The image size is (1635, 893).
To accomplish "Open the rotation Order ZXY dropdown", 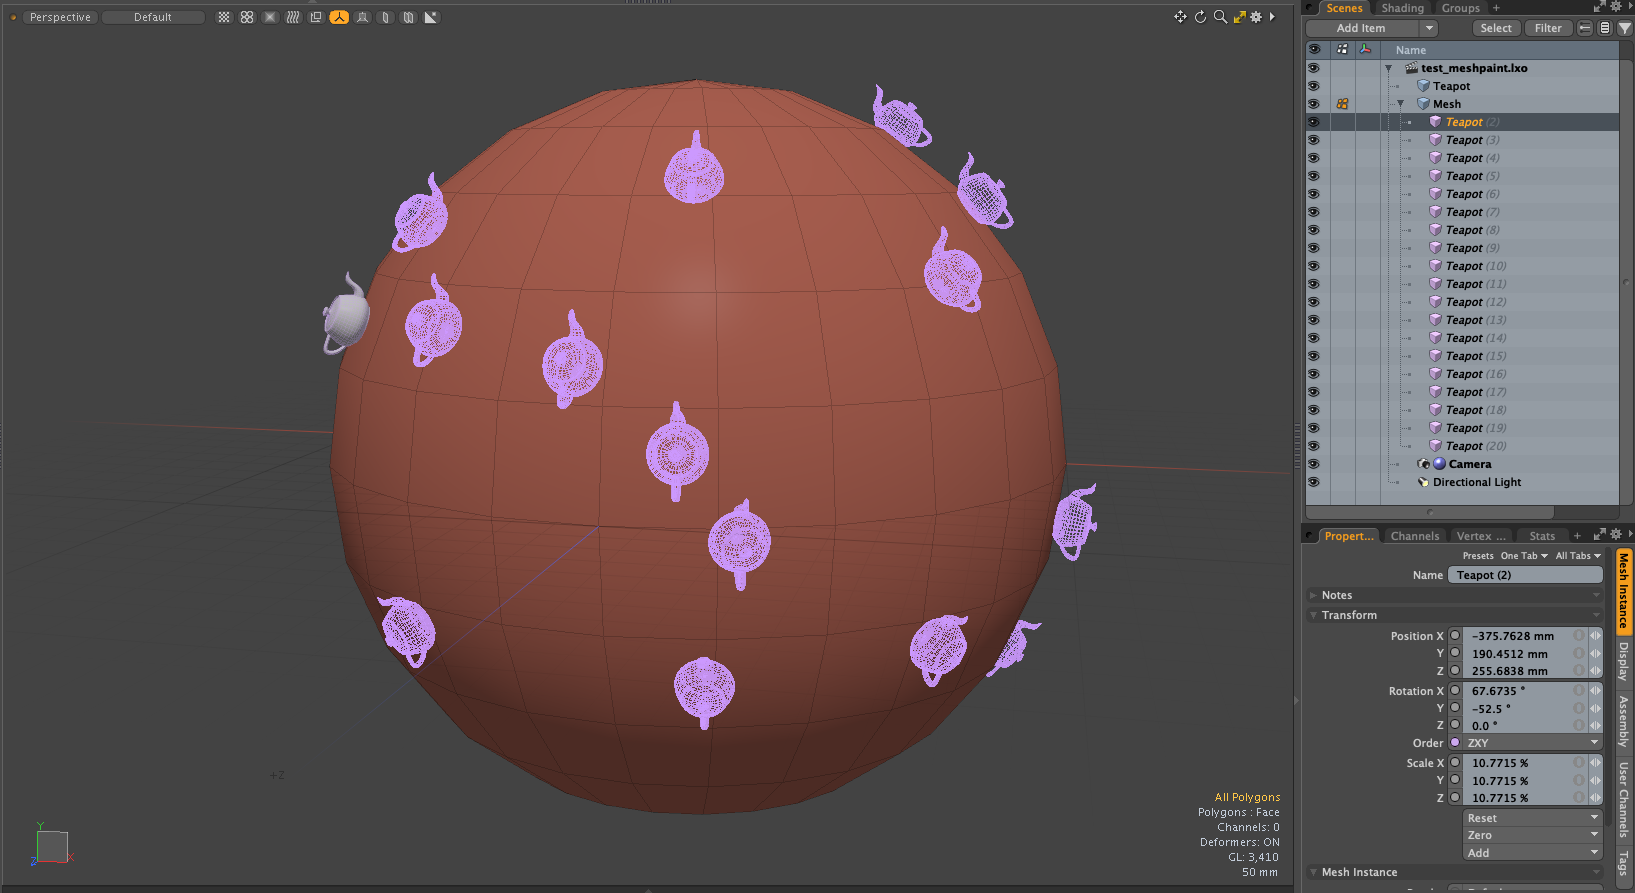I will click(x=1532, y=743).
